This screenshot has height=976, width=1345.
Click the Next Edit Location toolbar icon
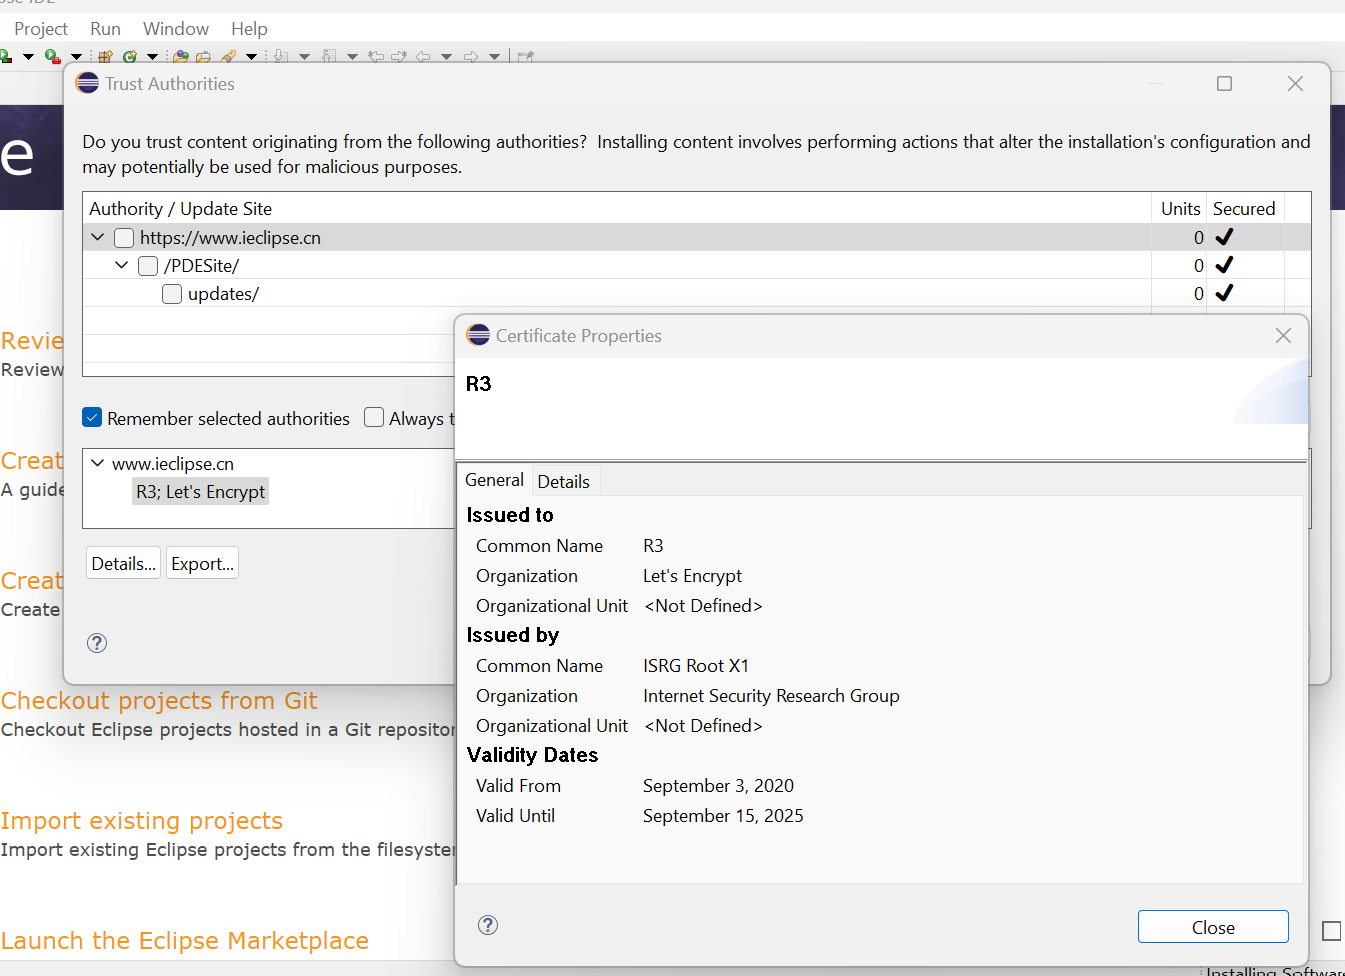[399, 56]
